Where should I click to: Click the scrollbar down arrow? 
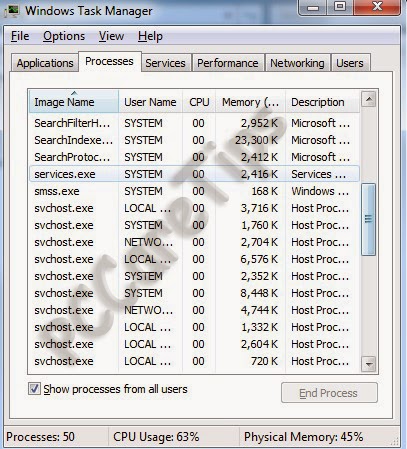(x=369, y=364)
